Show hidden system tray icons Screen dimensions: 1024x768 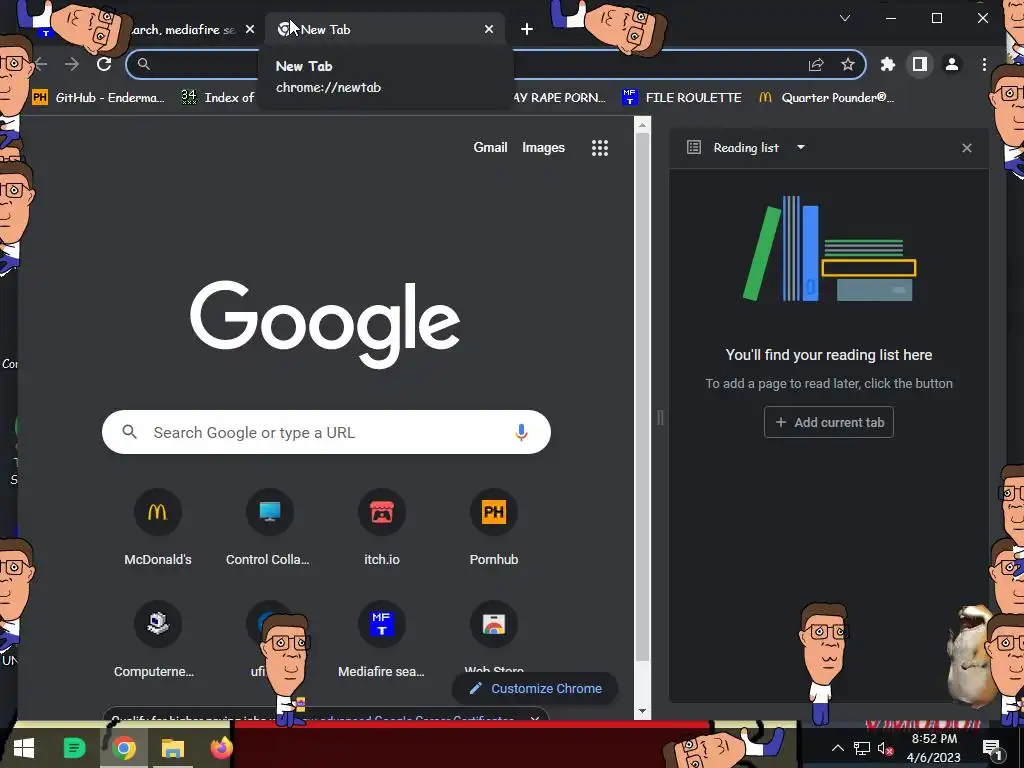coord(837,748)
